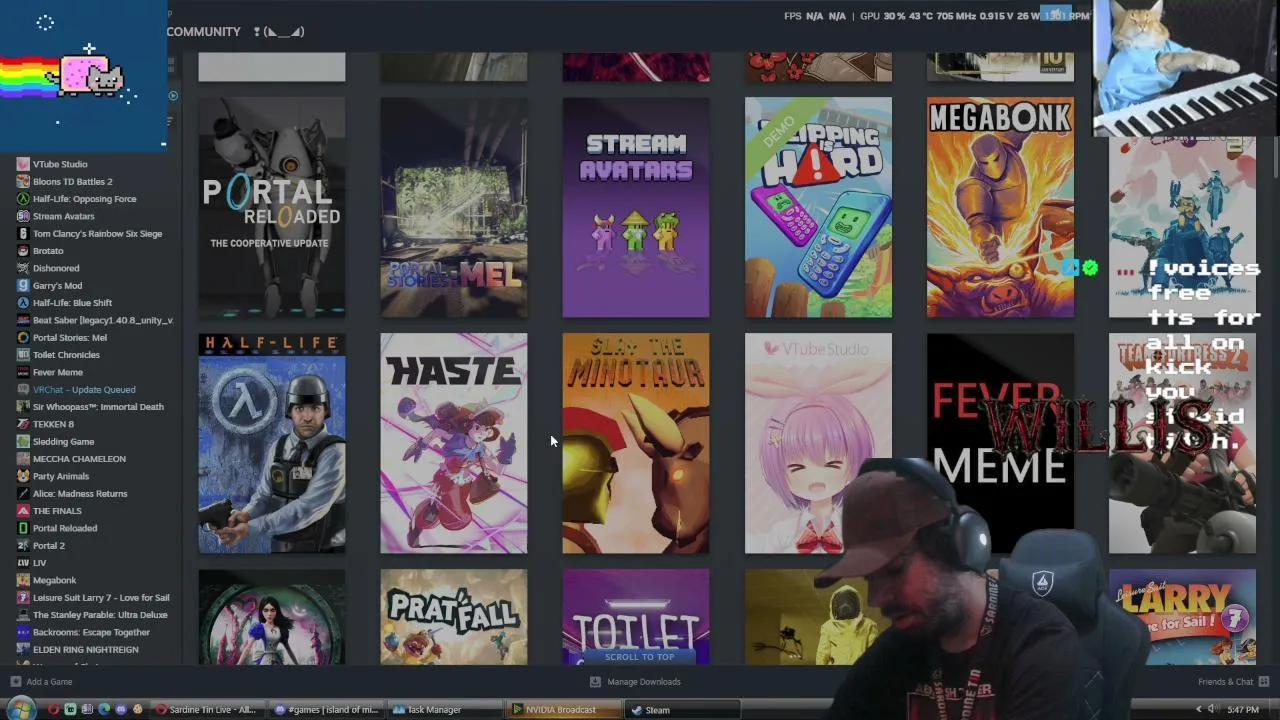This screenshot has width=1280, height=720.
Task: Open the Leisure Suit Larry cover
Action: coord(1182,616)
